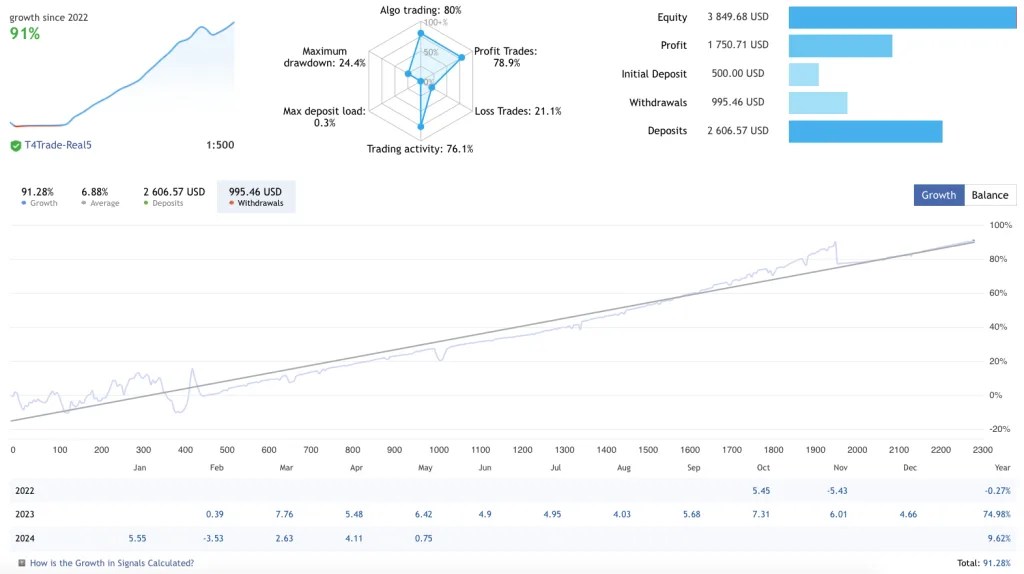1024x574 pixels.
Task: Toggle the Growth series legend
Action: pyautogui.click(x=39, y=197)
